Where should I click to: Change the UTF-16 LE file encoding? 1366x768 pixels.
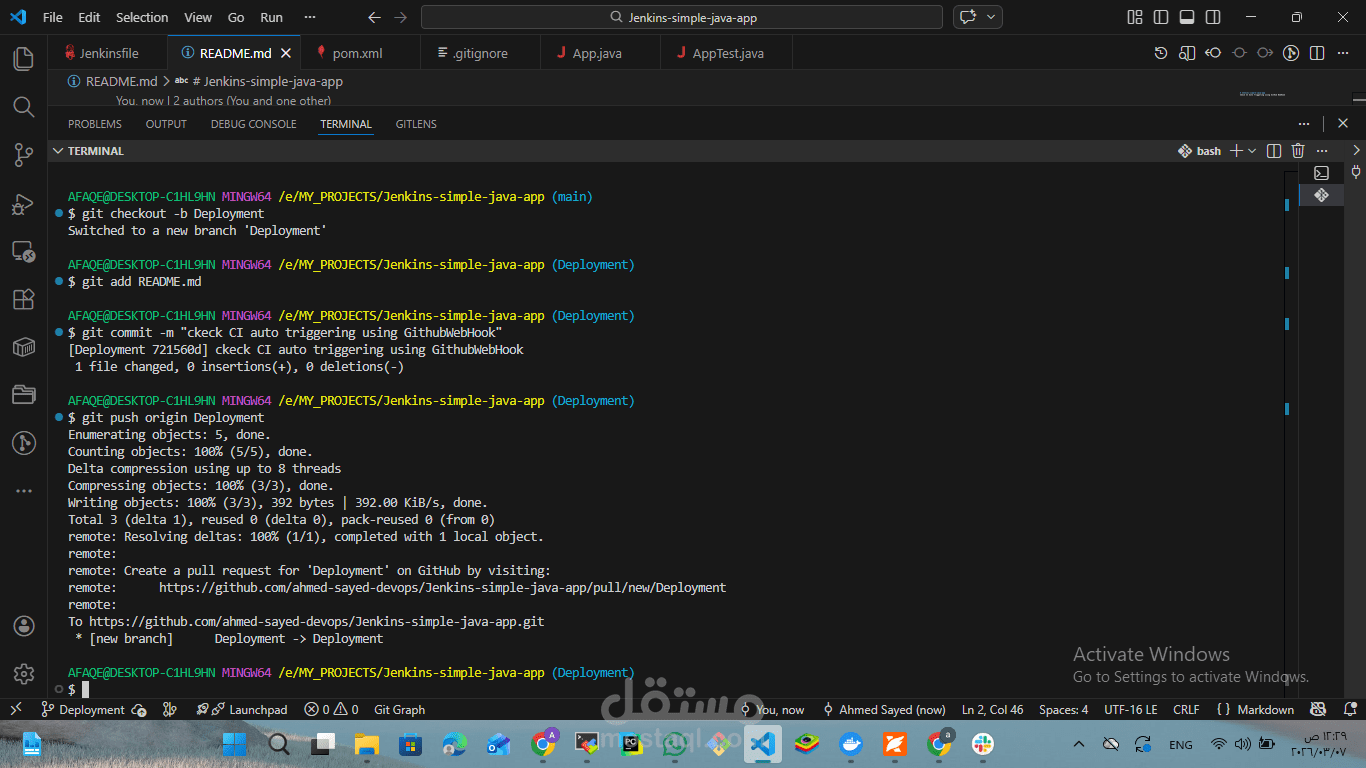point(1131,710)
